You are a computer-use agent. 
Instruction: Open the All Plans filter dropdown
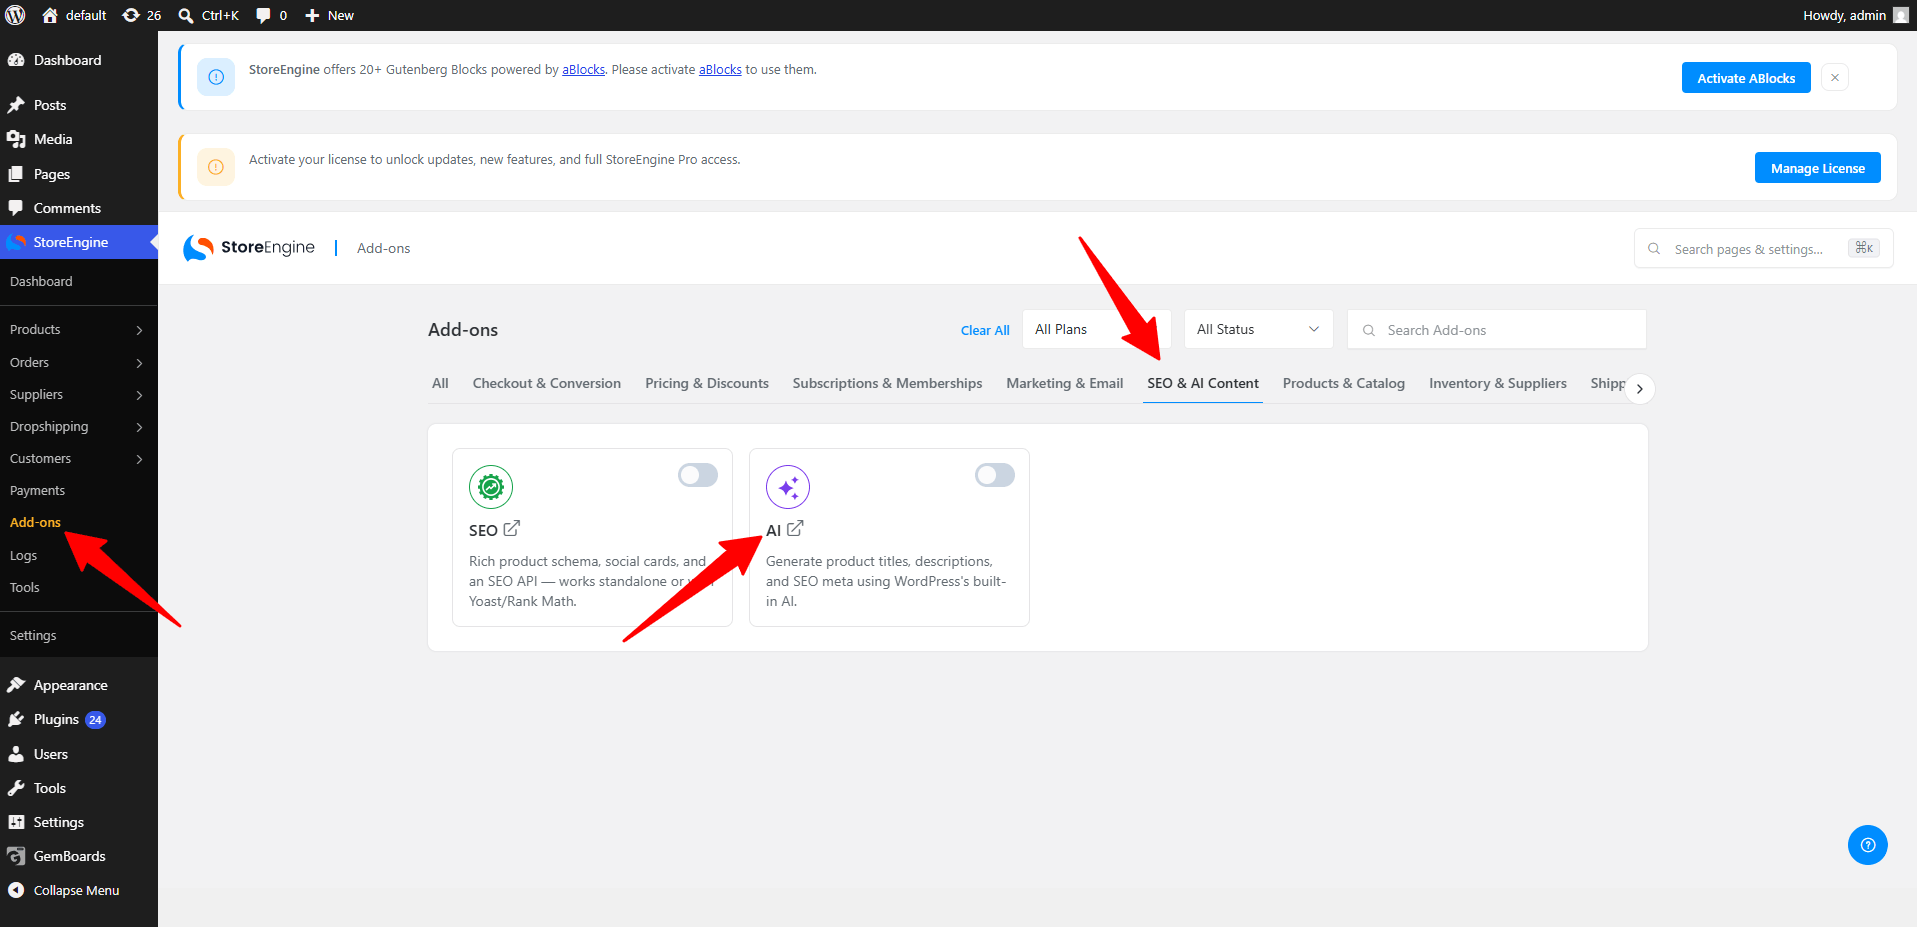1096,329
